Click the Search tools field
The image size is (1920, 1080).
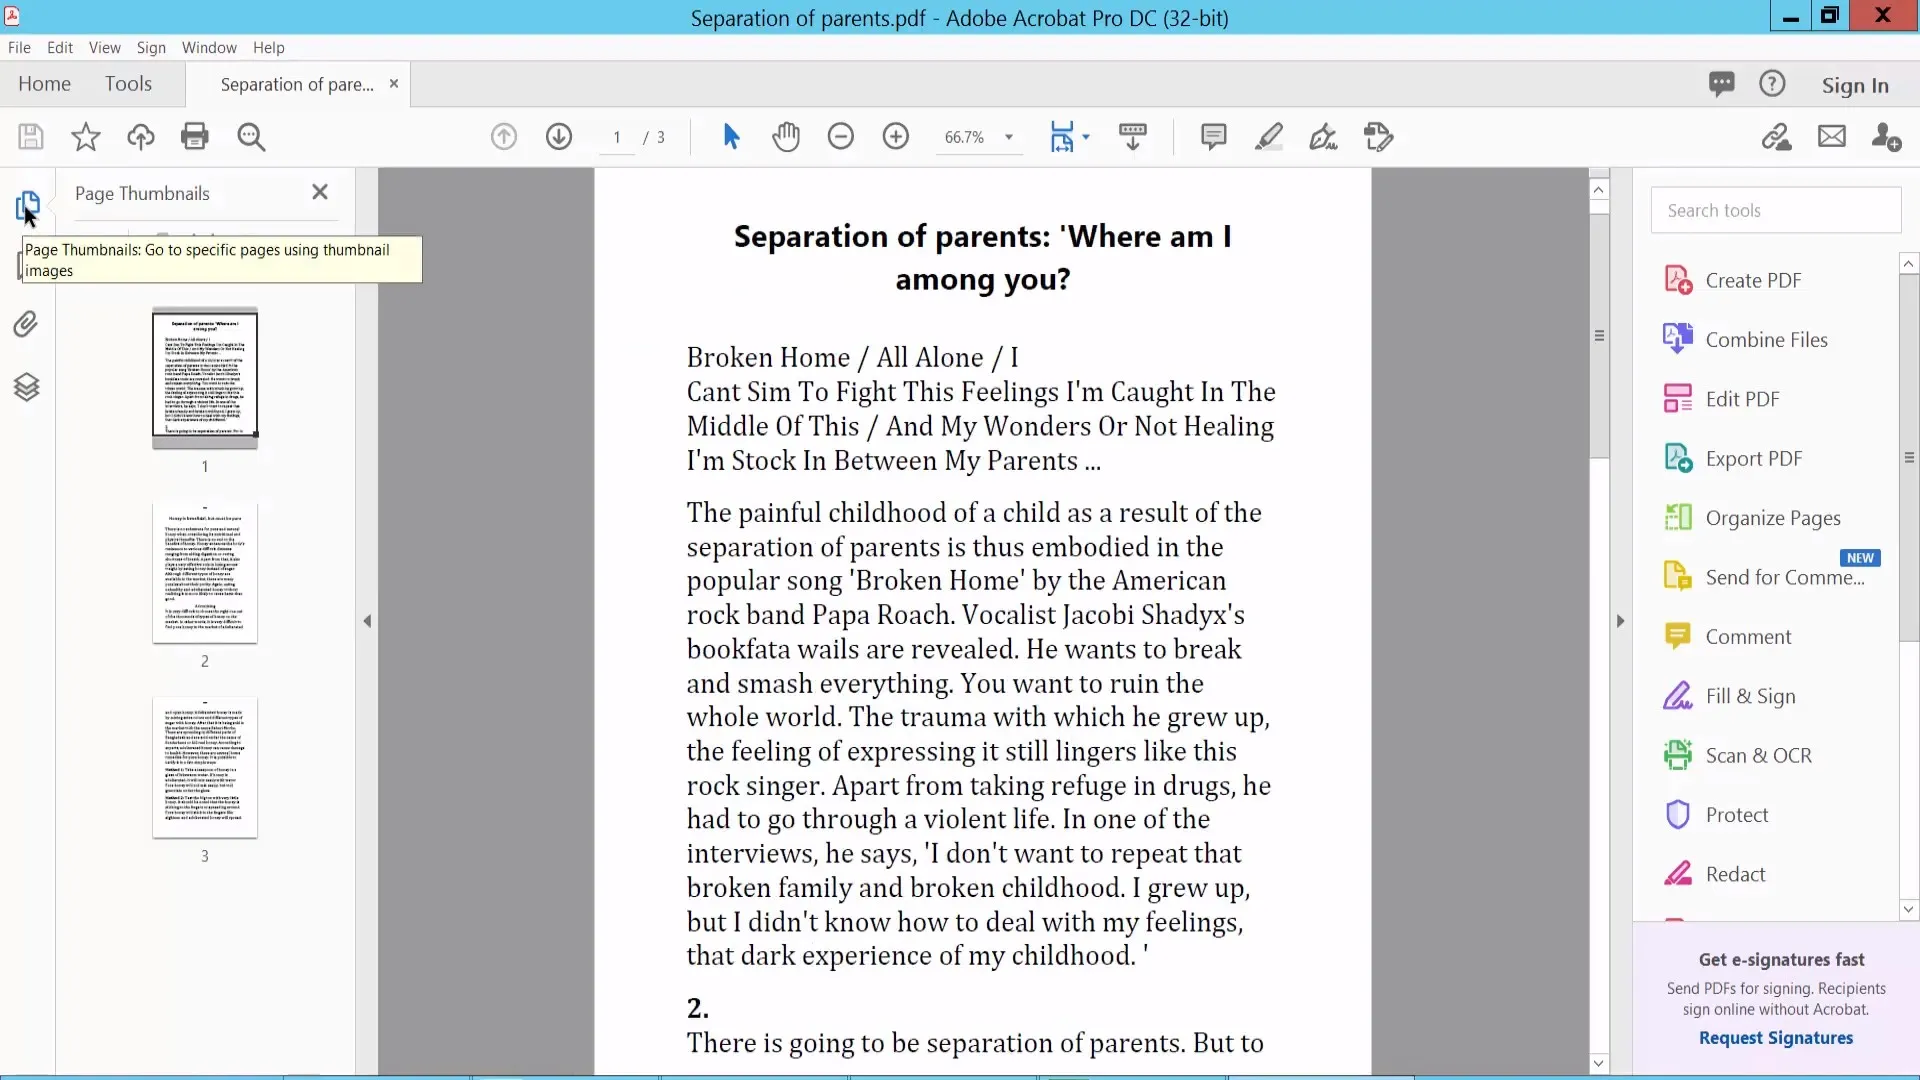click(x=1775, y=211)
